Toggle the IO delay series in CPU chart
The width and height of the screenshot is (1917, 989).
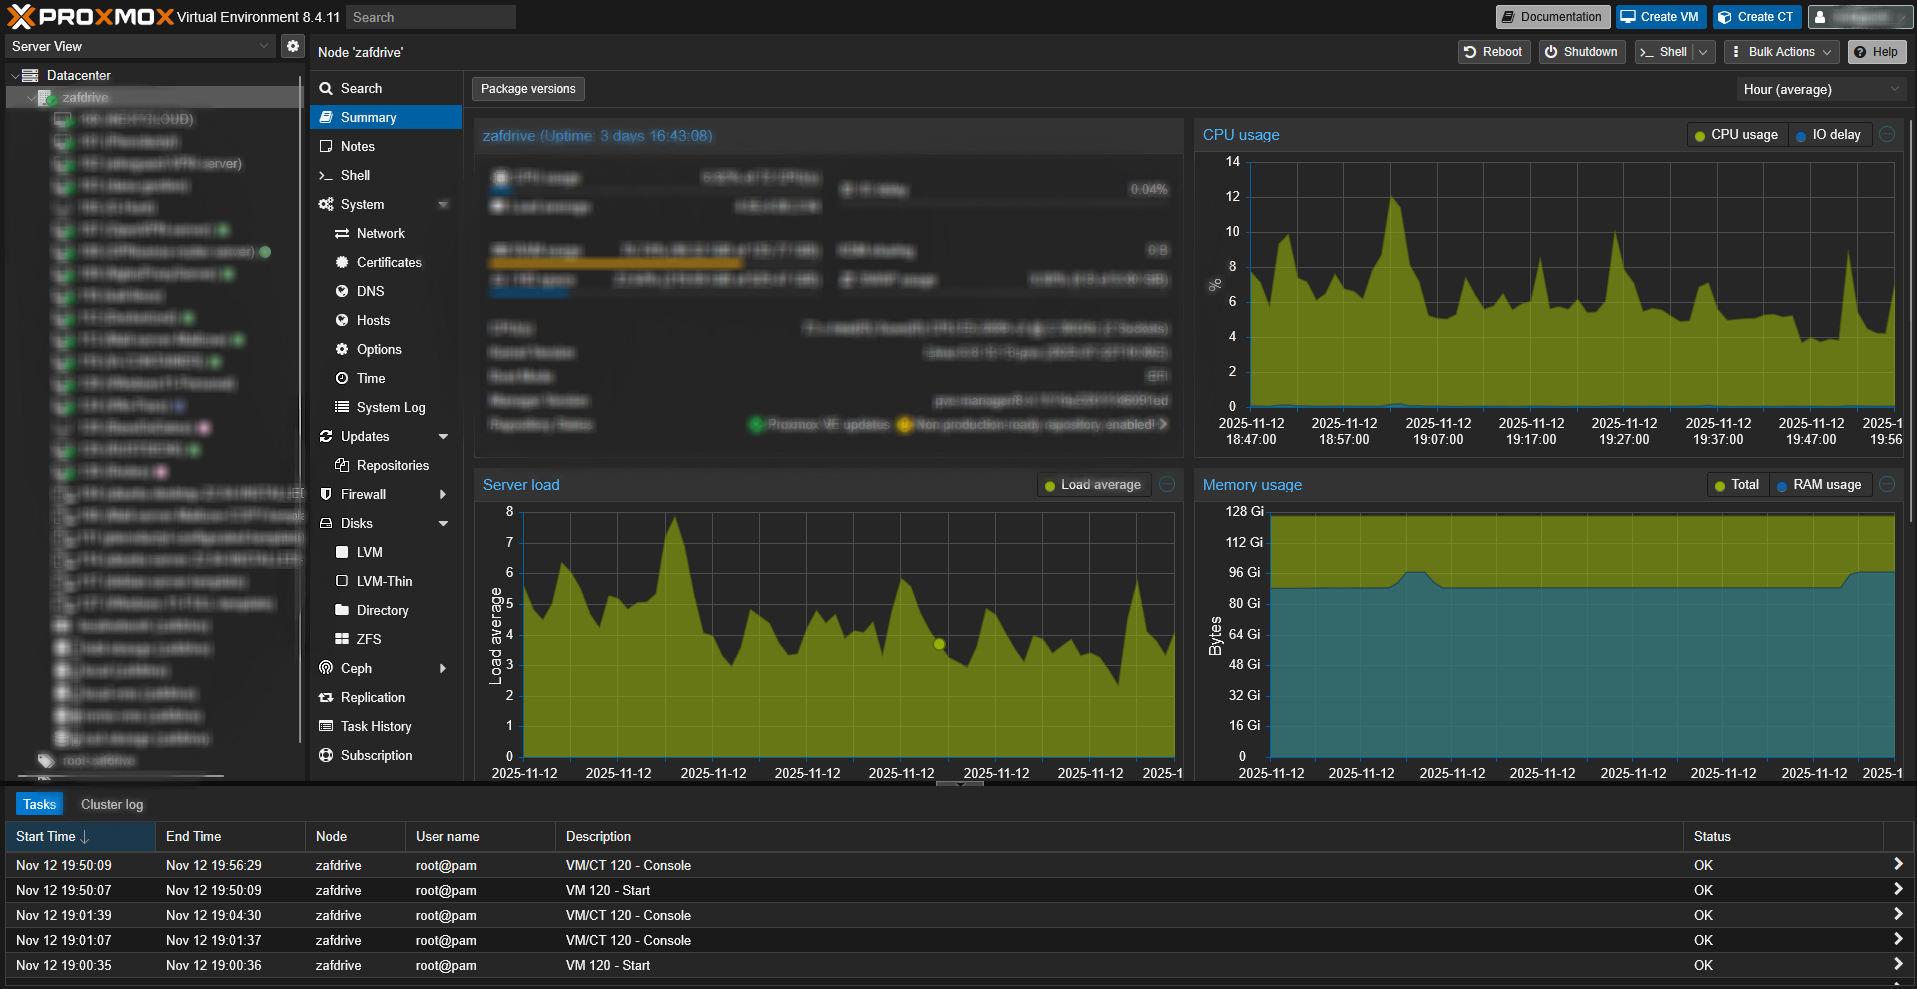pyautogui.click(x=1828, y=135)
